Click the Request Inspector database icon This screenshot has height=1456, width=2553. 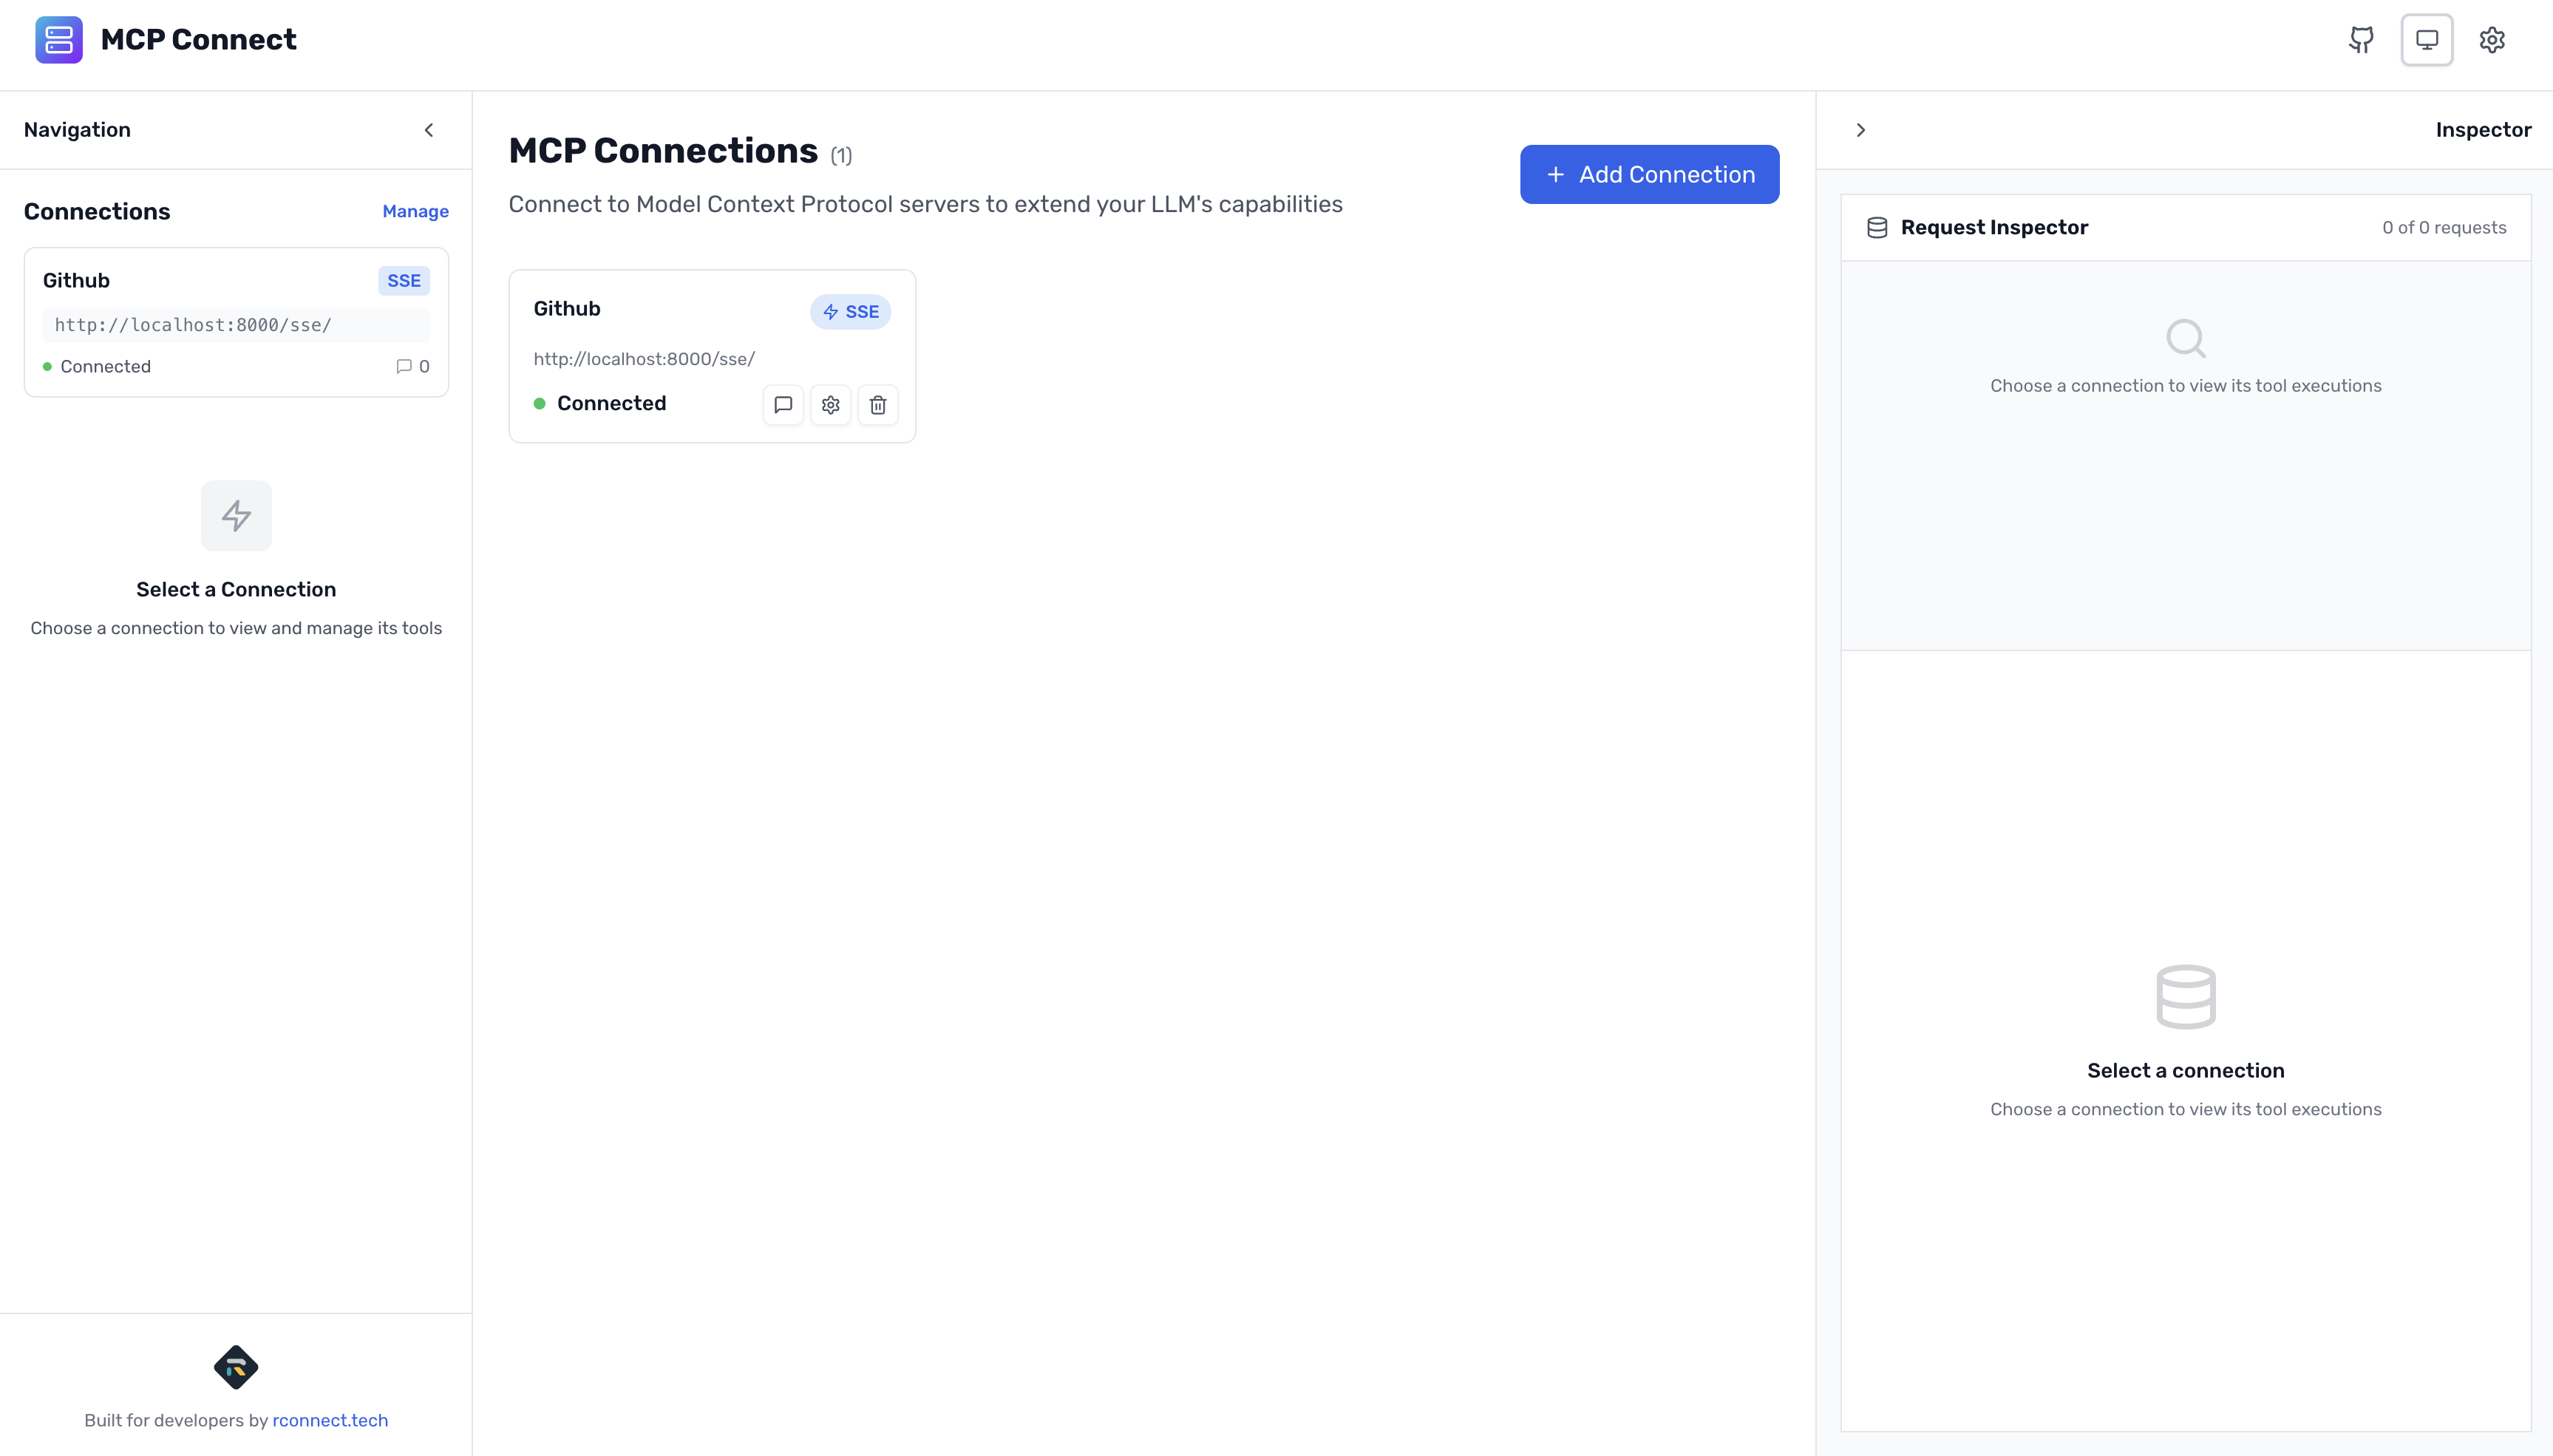pyautogui.click(x=1876, y=226)
